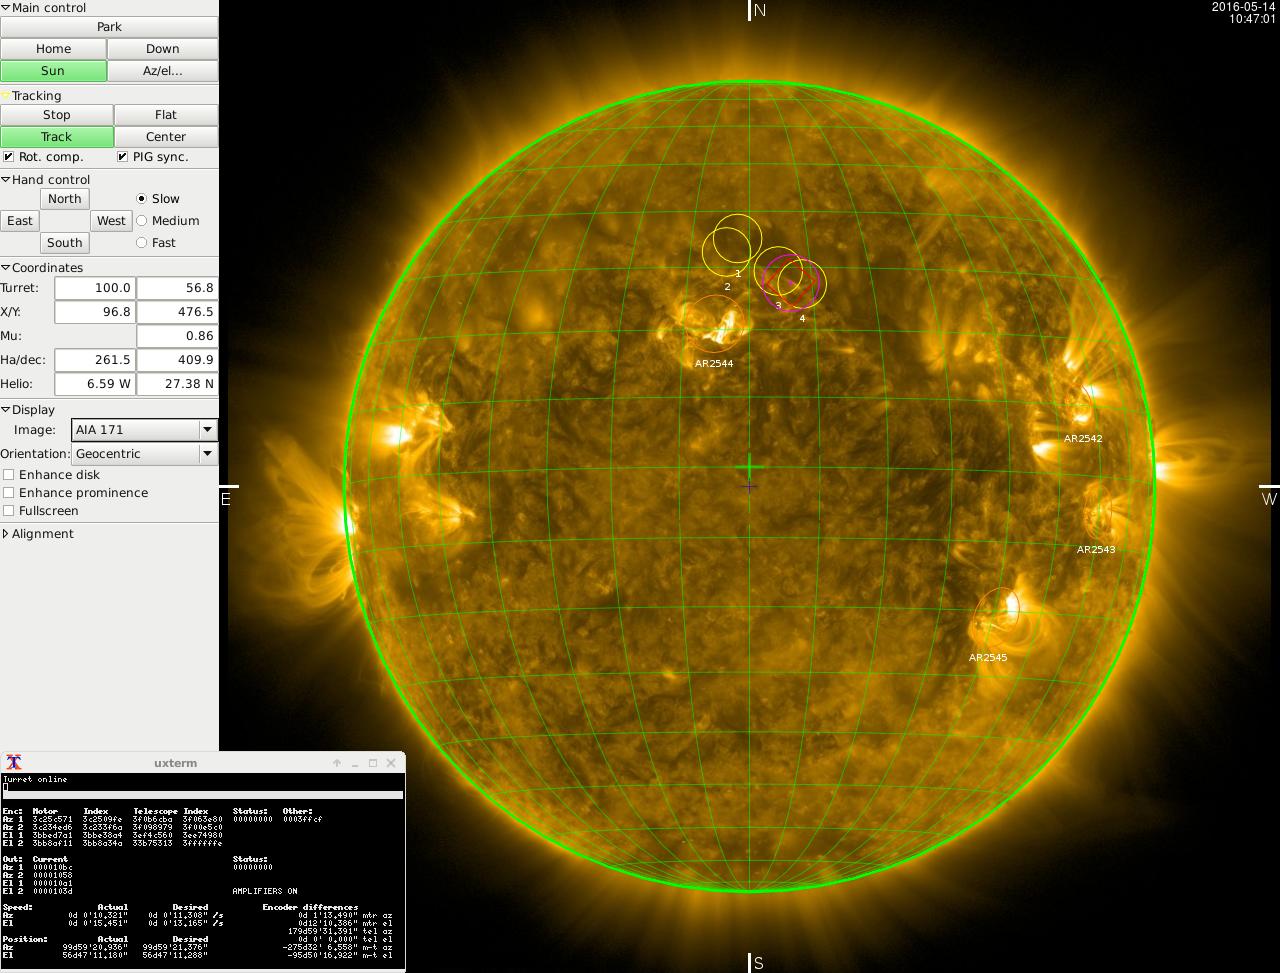Click the uxterm window menu icon
Viewport: 1280px width, 973px height.
14,762
